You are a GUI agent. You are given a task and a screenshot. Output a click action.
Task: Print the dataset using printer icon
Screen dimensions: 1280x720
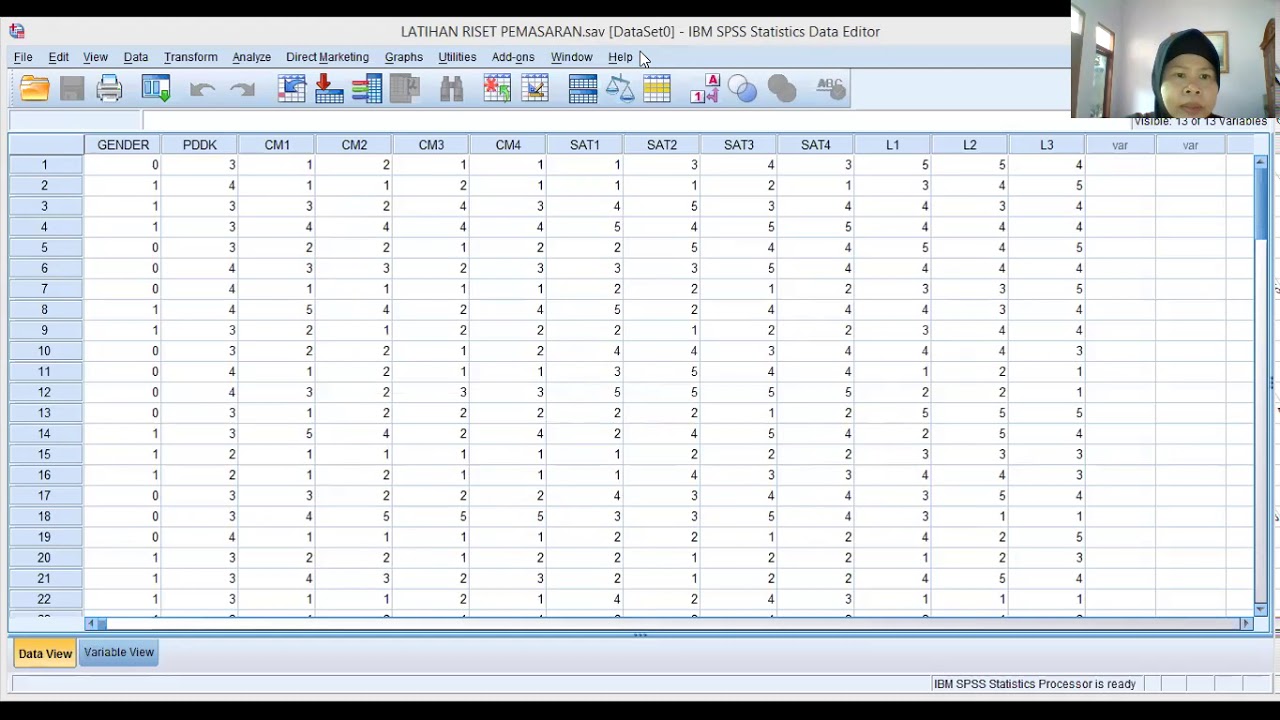tap(110, 89)
